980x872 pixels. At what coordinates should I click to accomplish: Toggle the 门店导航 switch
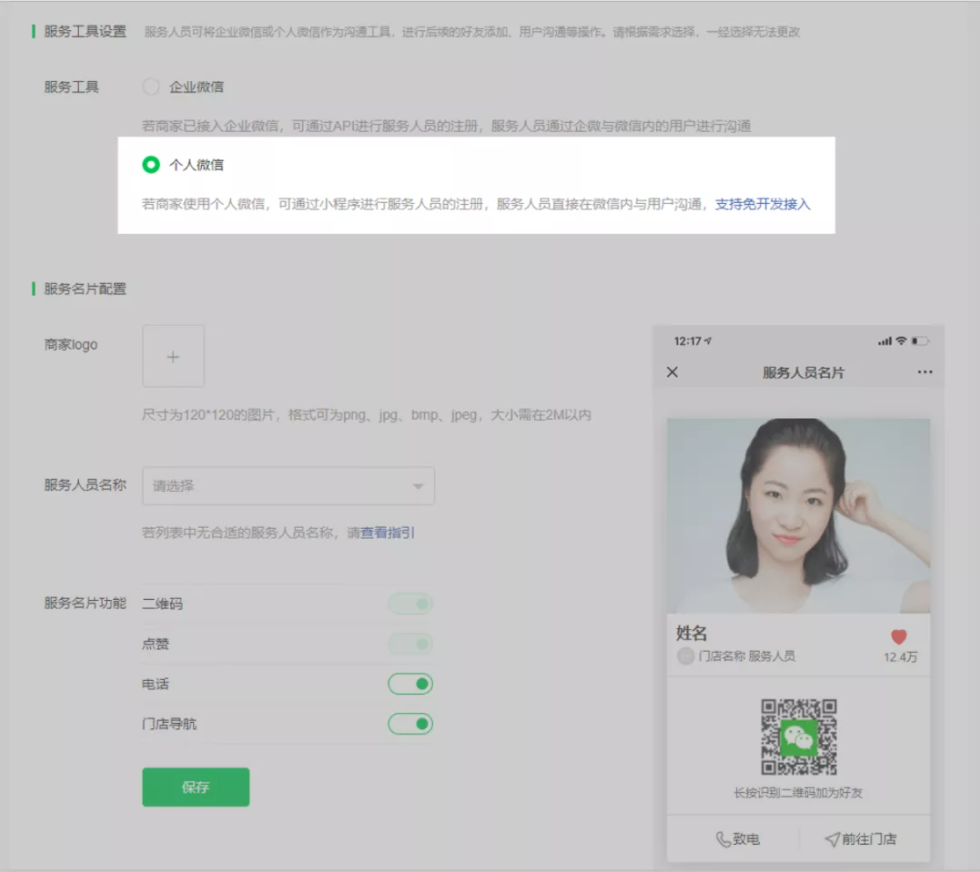pyautogui.click(x=411, y=724)
